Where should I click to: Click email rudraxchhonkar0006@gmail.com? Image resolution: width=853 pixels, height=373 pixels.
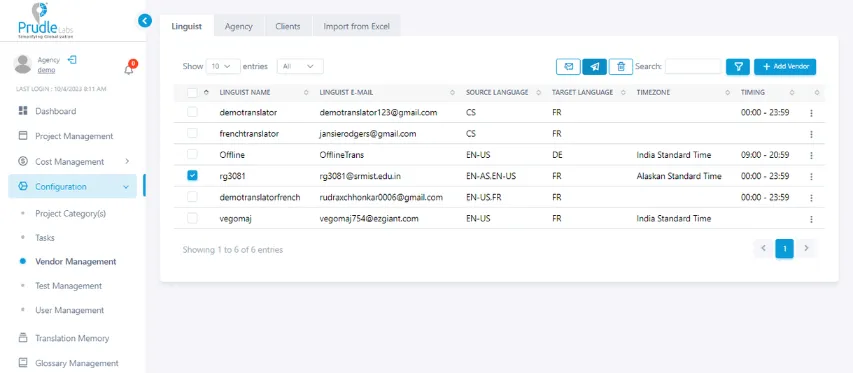(x=381, y=197)
